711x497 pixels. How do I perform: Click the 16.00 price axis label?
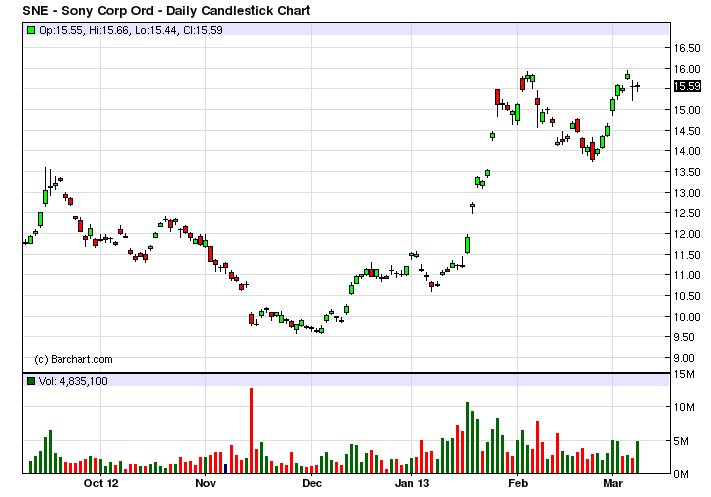click(x=687, y=69)
